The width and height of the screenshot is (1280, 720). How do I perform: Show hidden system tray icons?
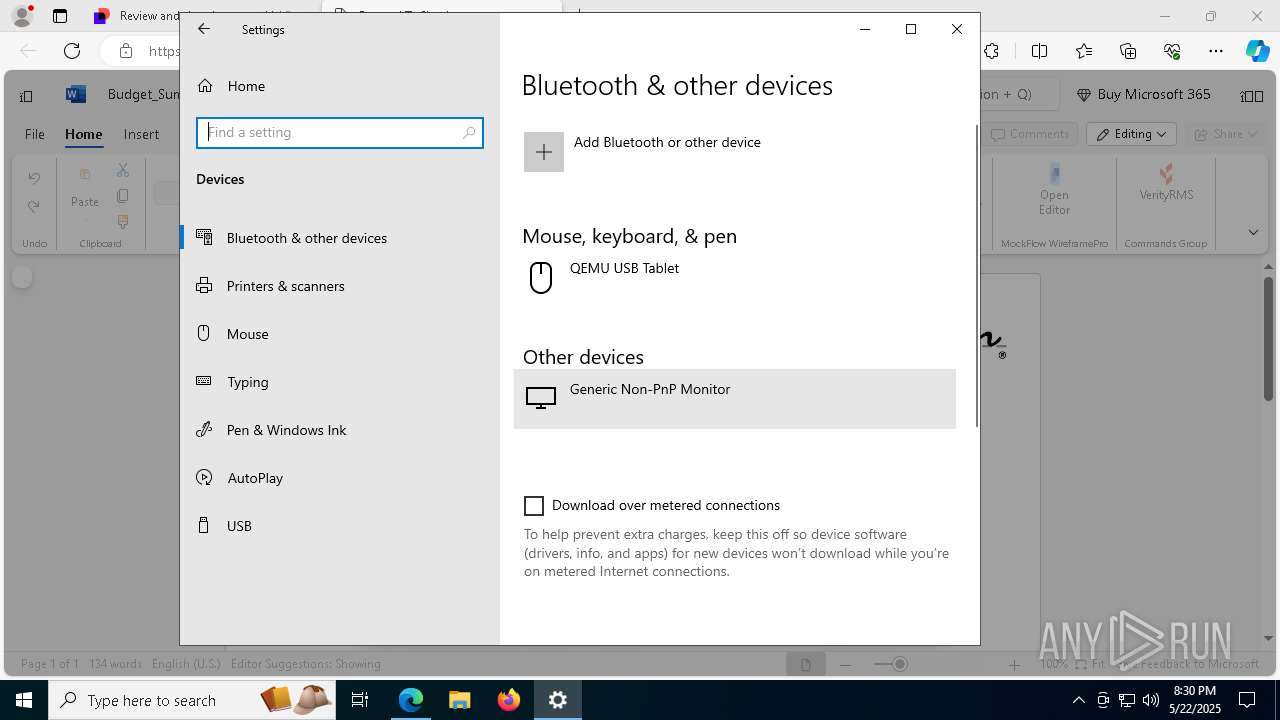tap(1078, 700)
